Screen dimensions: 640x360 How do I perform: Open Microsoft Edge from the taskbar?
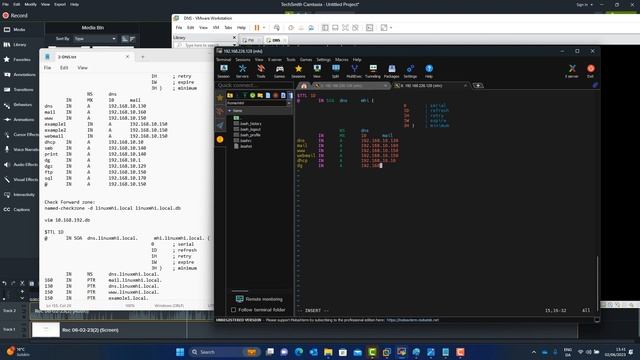[299, 352]
